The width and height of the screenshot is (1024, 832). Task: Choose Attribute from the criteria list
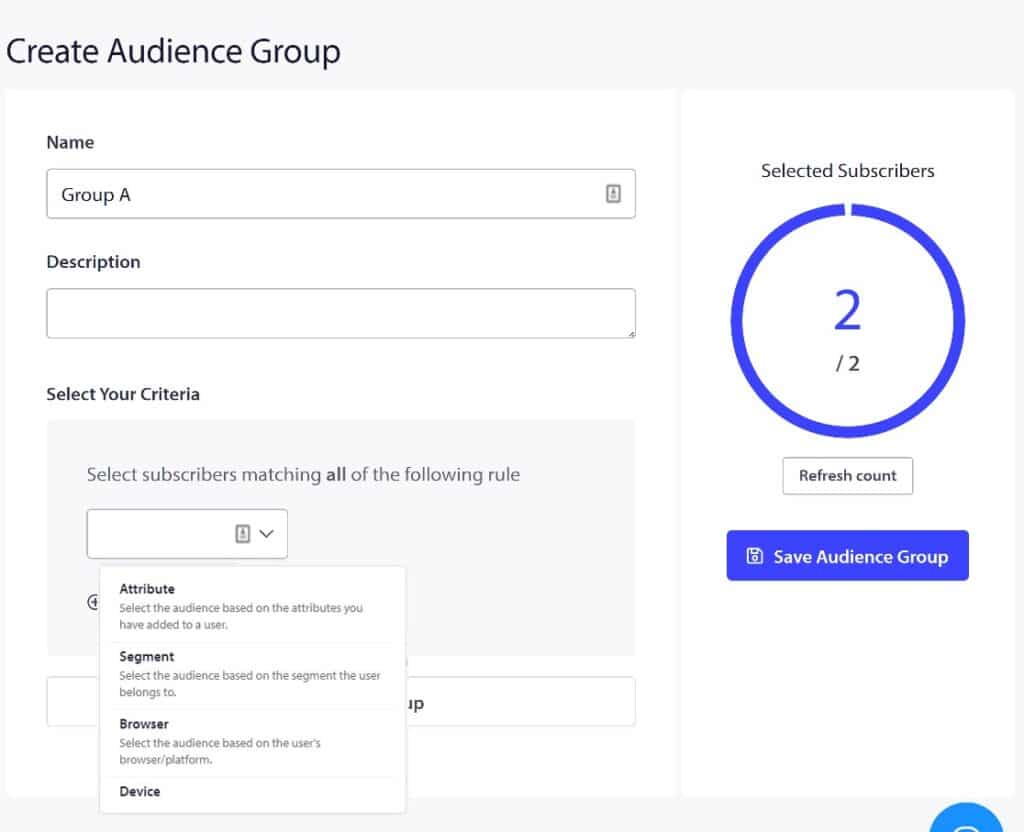(147, 589)
